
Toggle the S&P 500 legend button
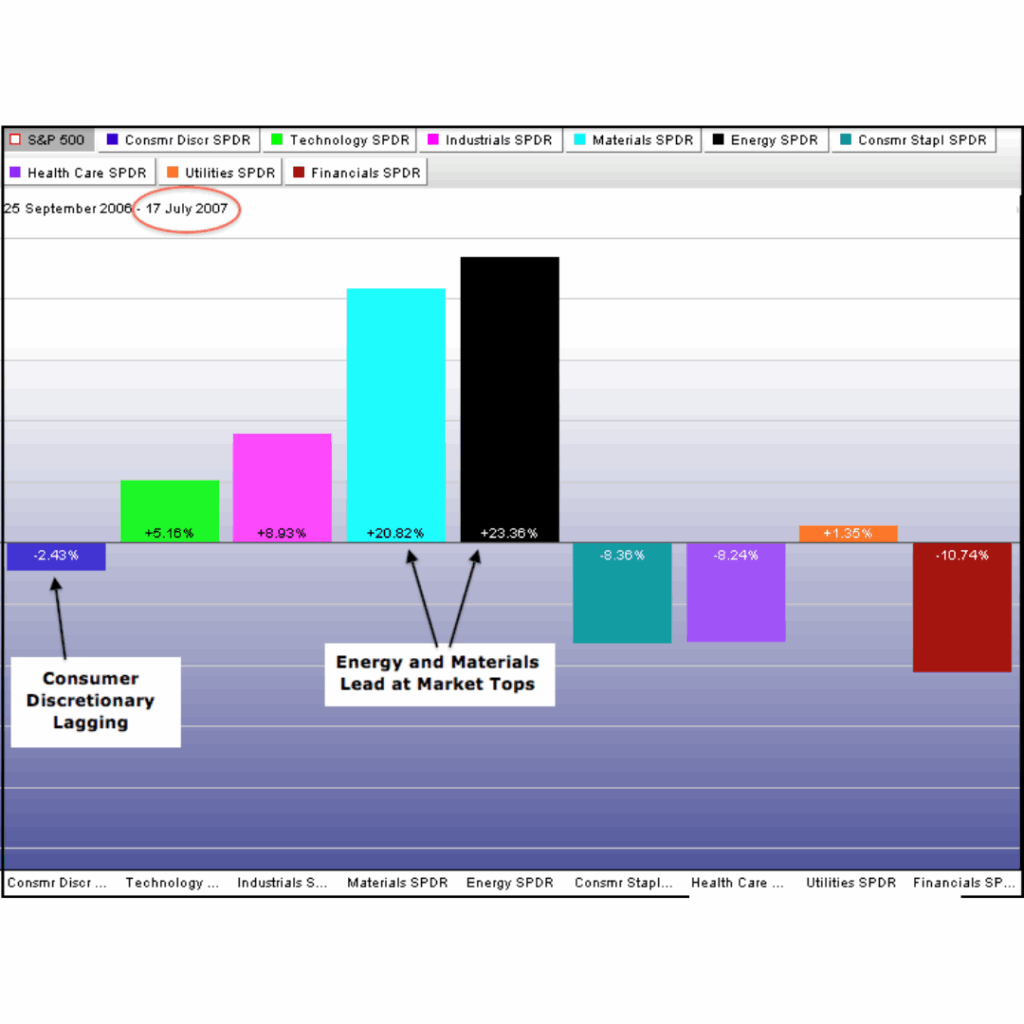[x=49, y=140]
